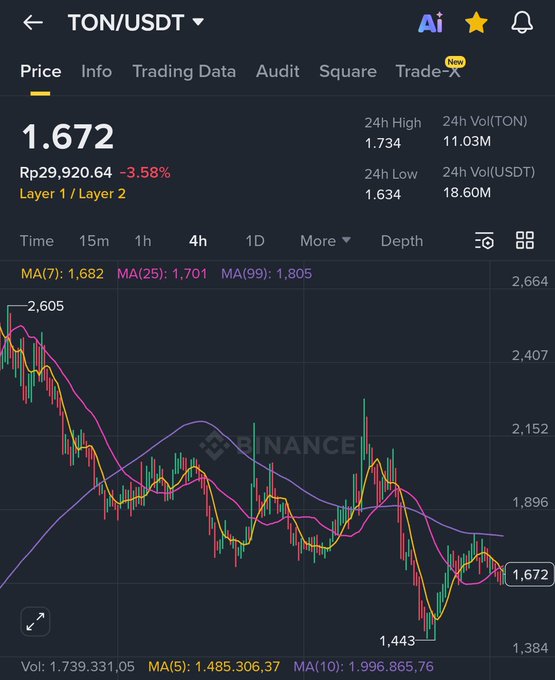
Task: Tap the 2,407 price axis label
Action: [x=530, y=355]
